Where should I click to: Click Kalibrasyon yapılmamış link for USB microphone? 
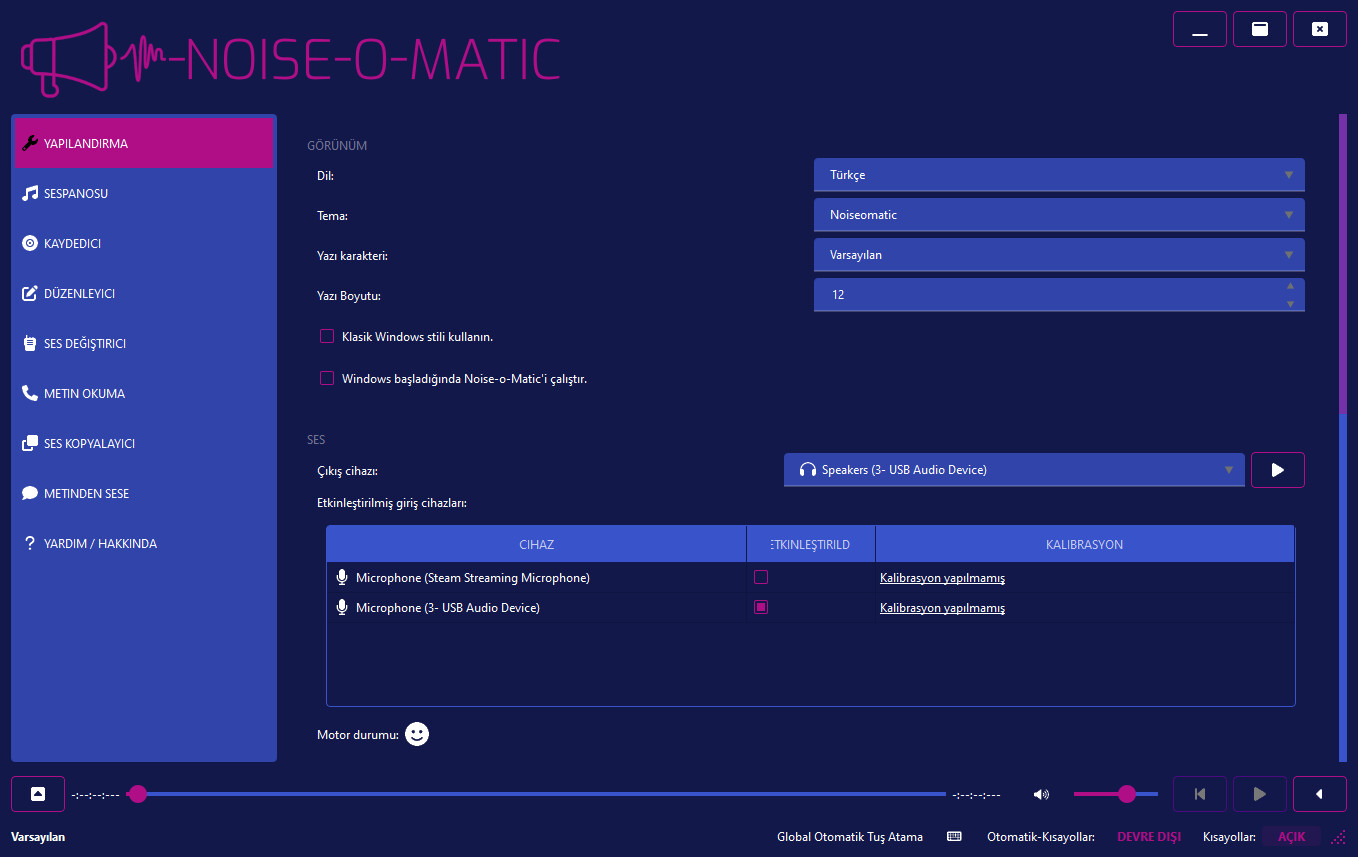point(942,608)
